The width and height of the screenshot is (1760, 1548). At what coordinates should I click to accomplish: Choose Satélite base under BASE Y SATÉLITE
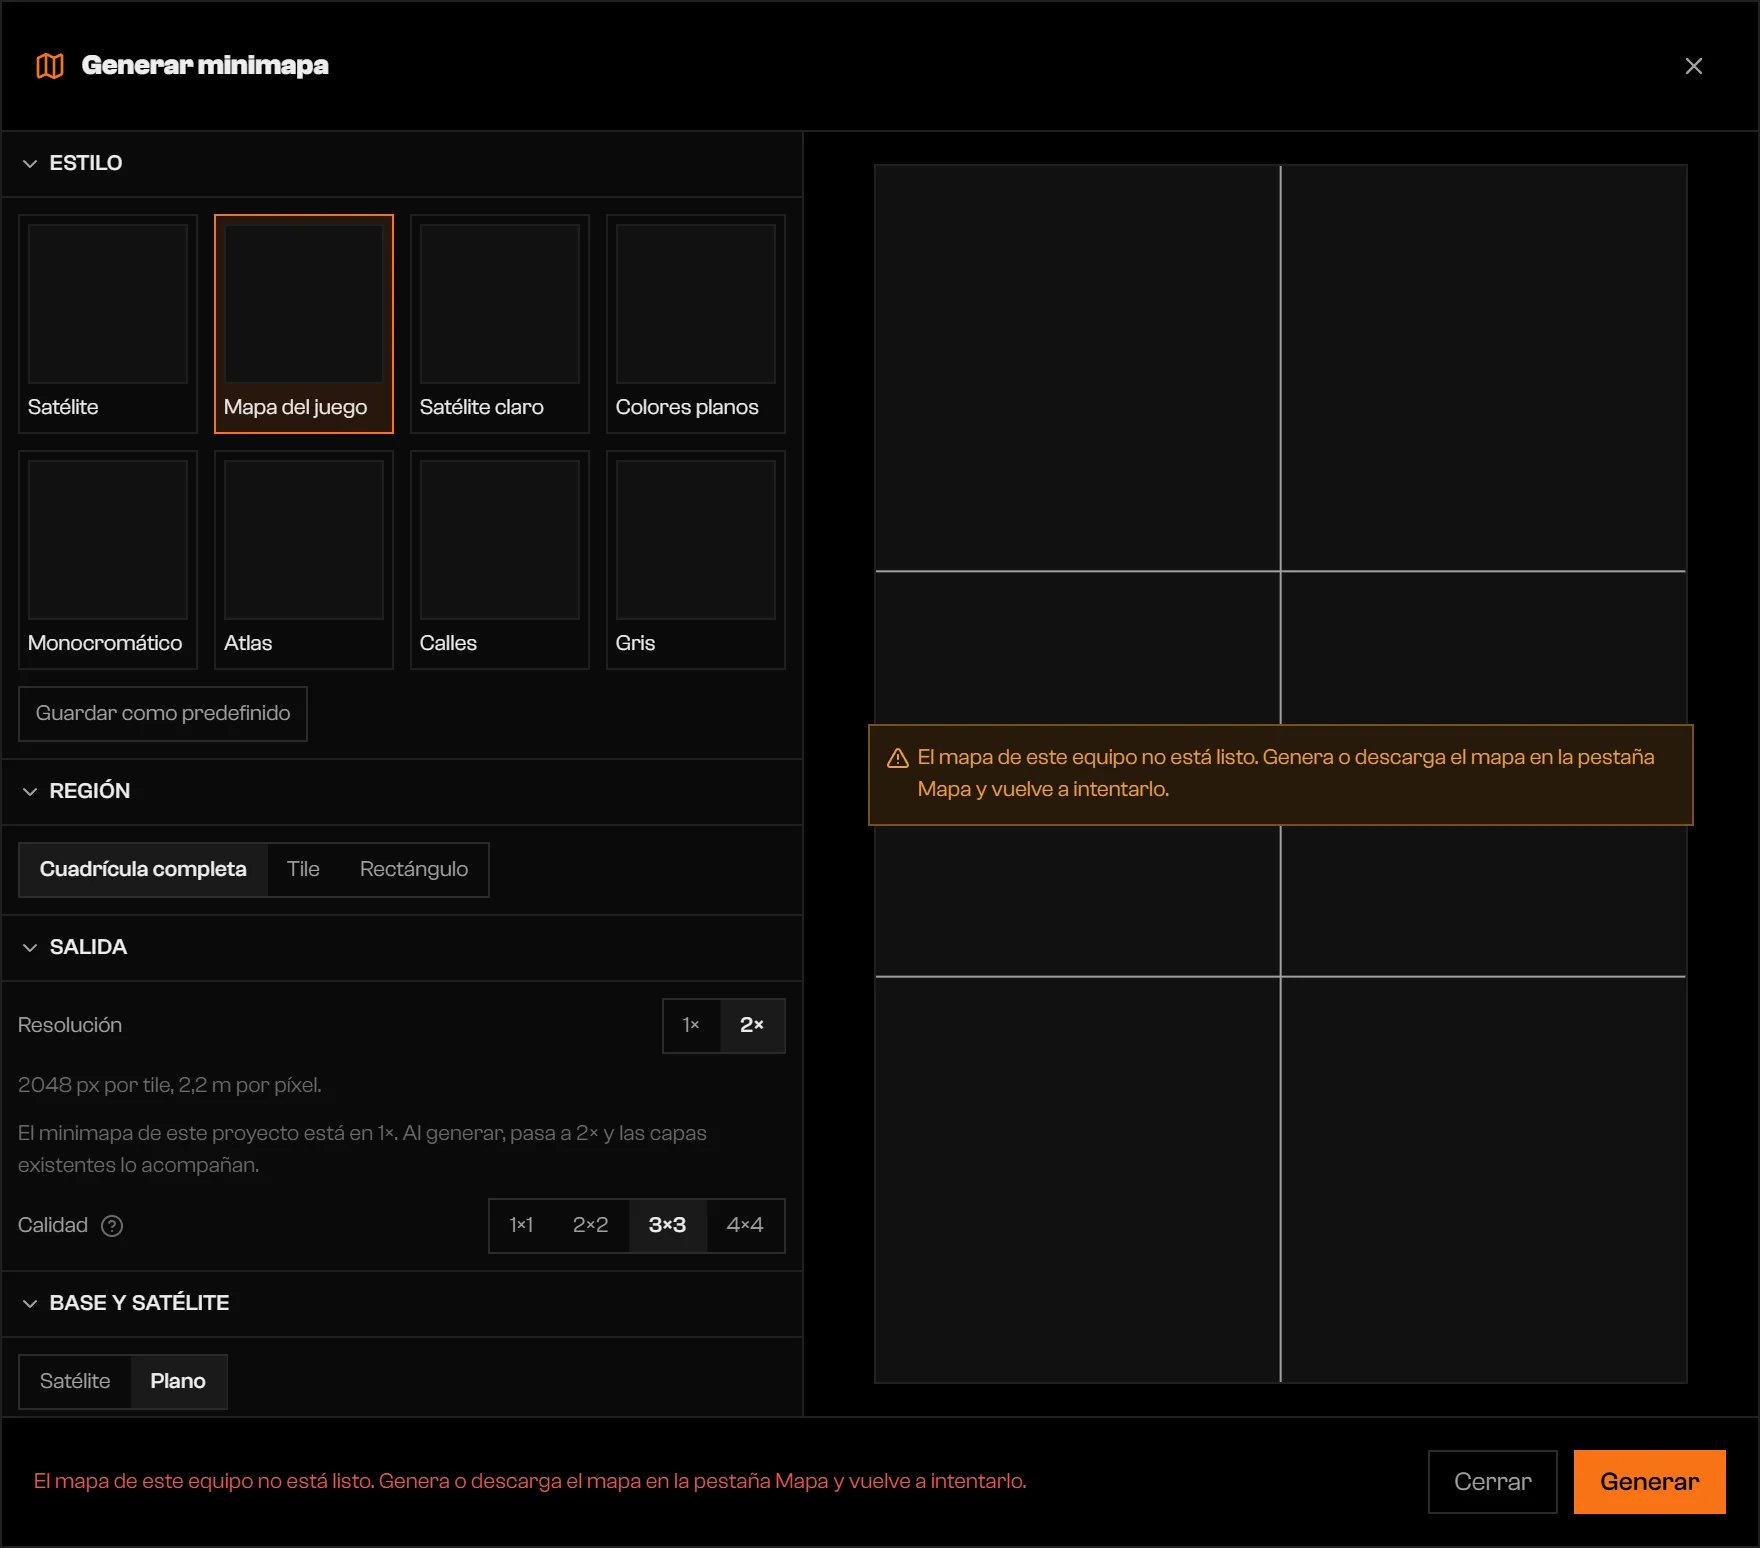pos(75,1382)
